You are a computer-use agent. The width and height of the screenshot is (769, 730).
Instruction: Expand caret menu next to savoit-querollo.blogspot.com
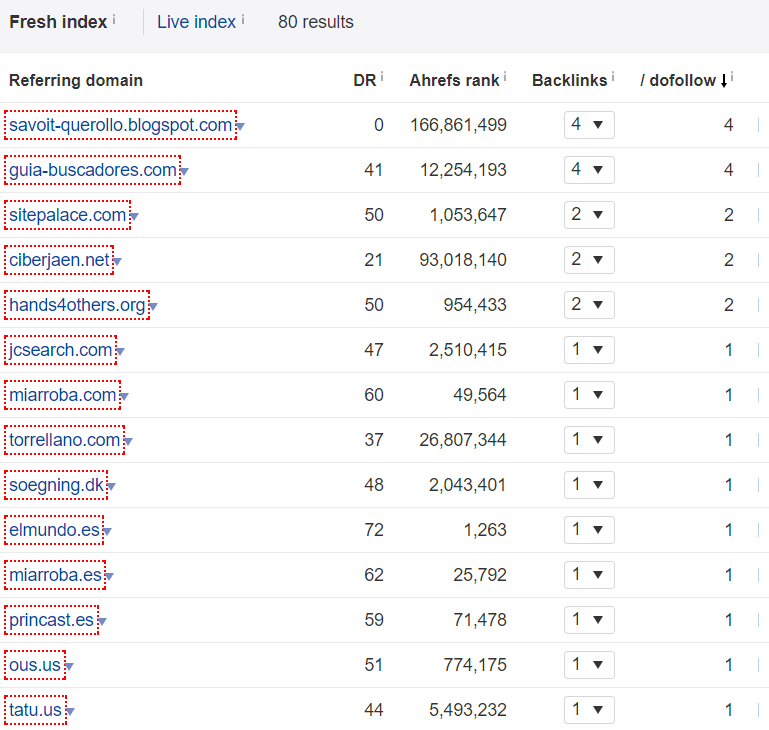240,127
